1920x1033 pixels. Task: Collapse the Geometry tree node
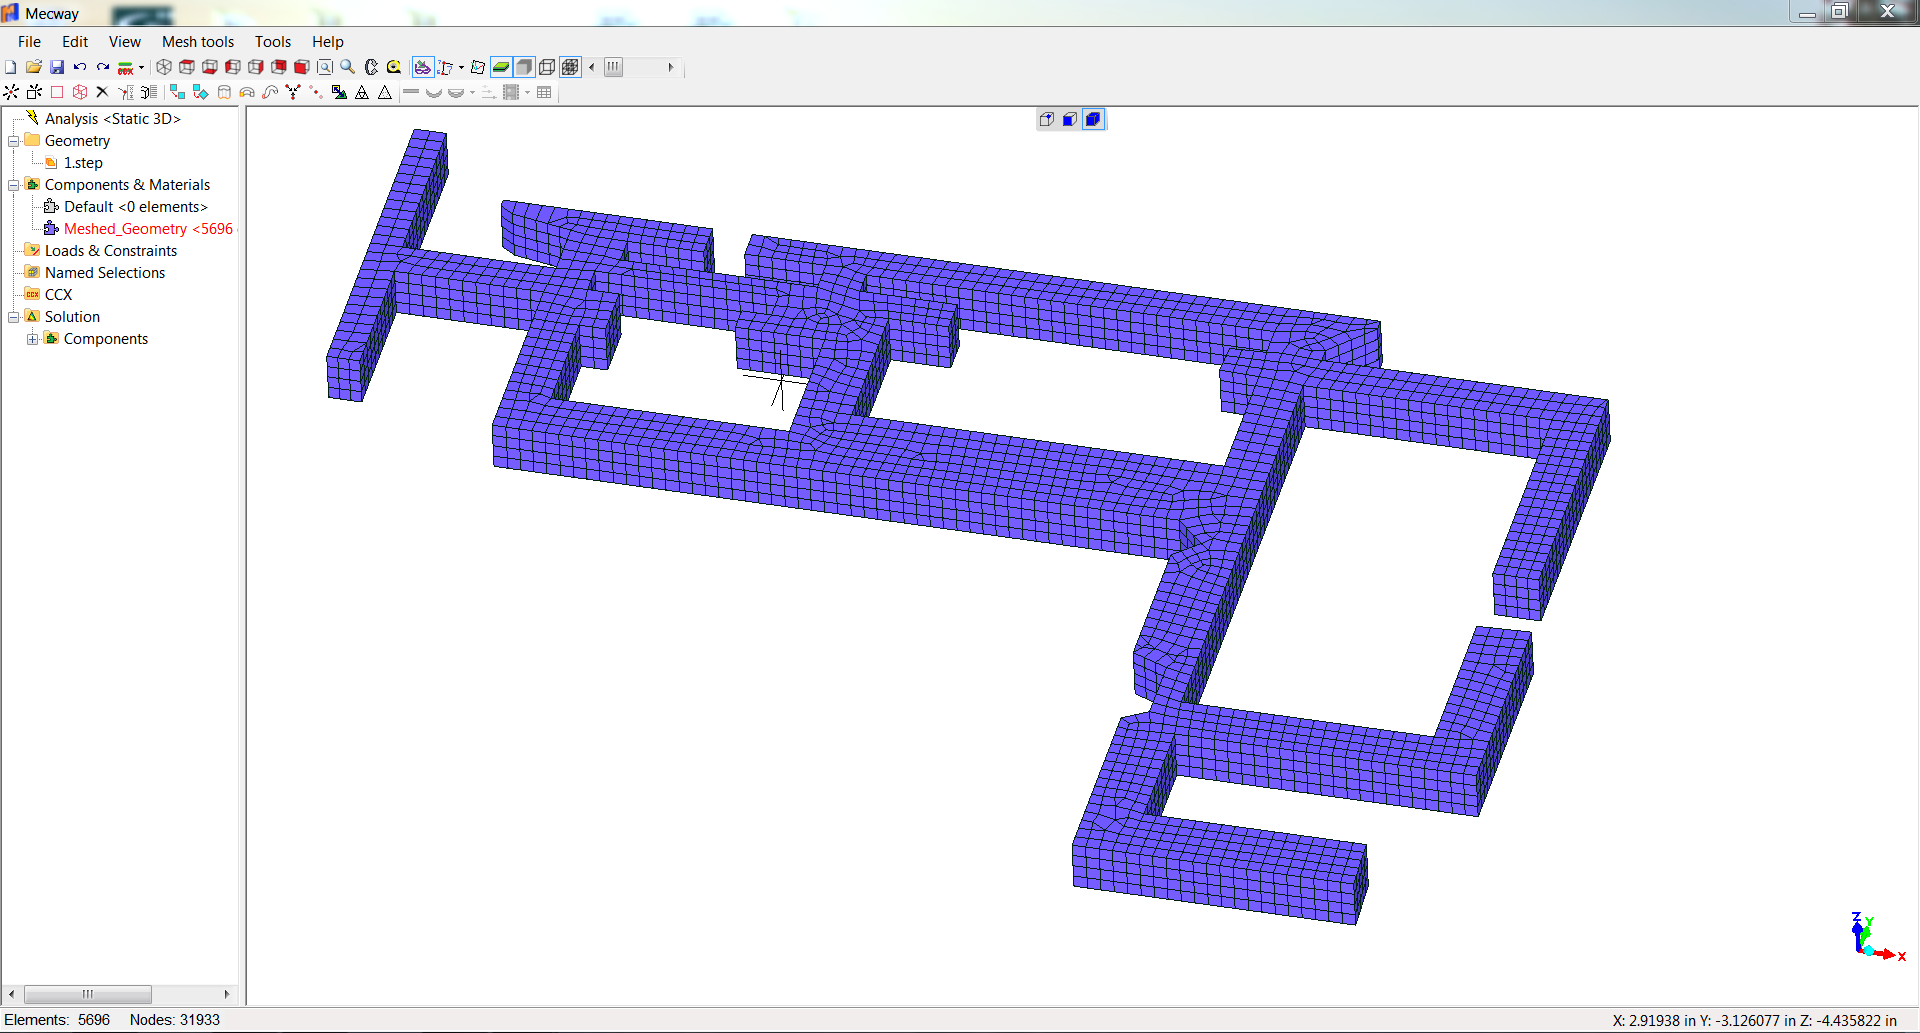[14, 141]
